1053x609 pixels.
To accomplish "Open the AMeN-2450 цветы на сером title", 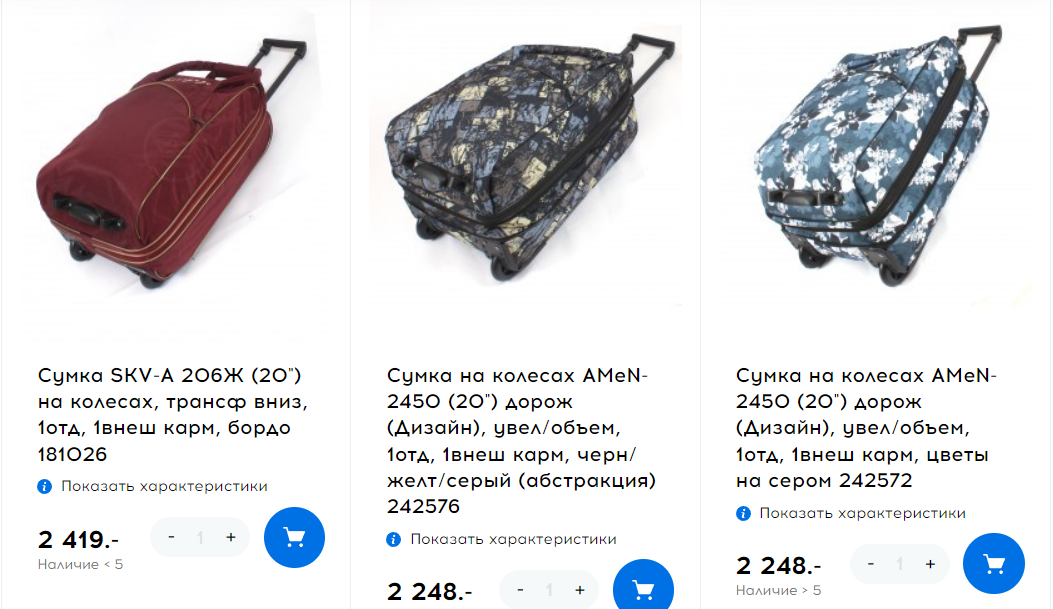I will tap(866, 428).
